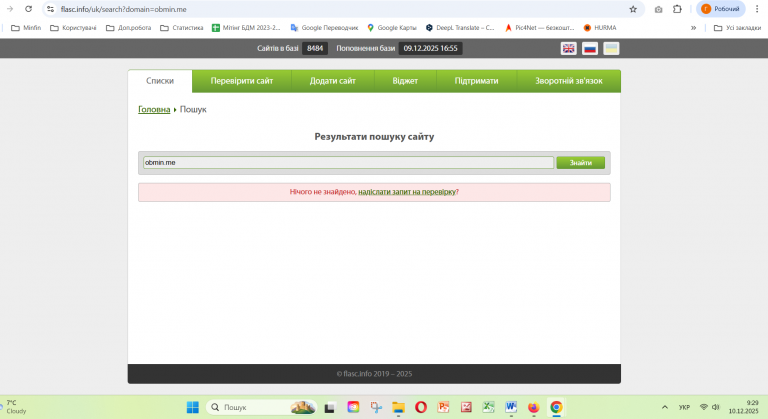Click the camera screenshot extension icon

pos(658,9)
